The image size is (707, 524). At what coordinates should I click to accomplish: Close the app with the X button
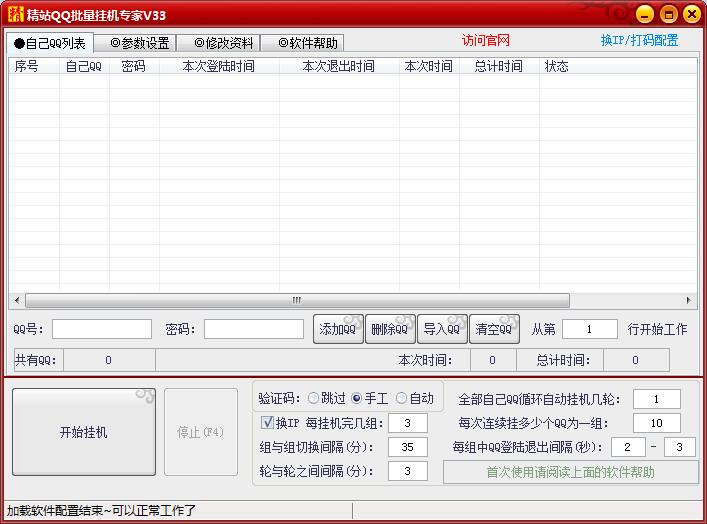692,14
